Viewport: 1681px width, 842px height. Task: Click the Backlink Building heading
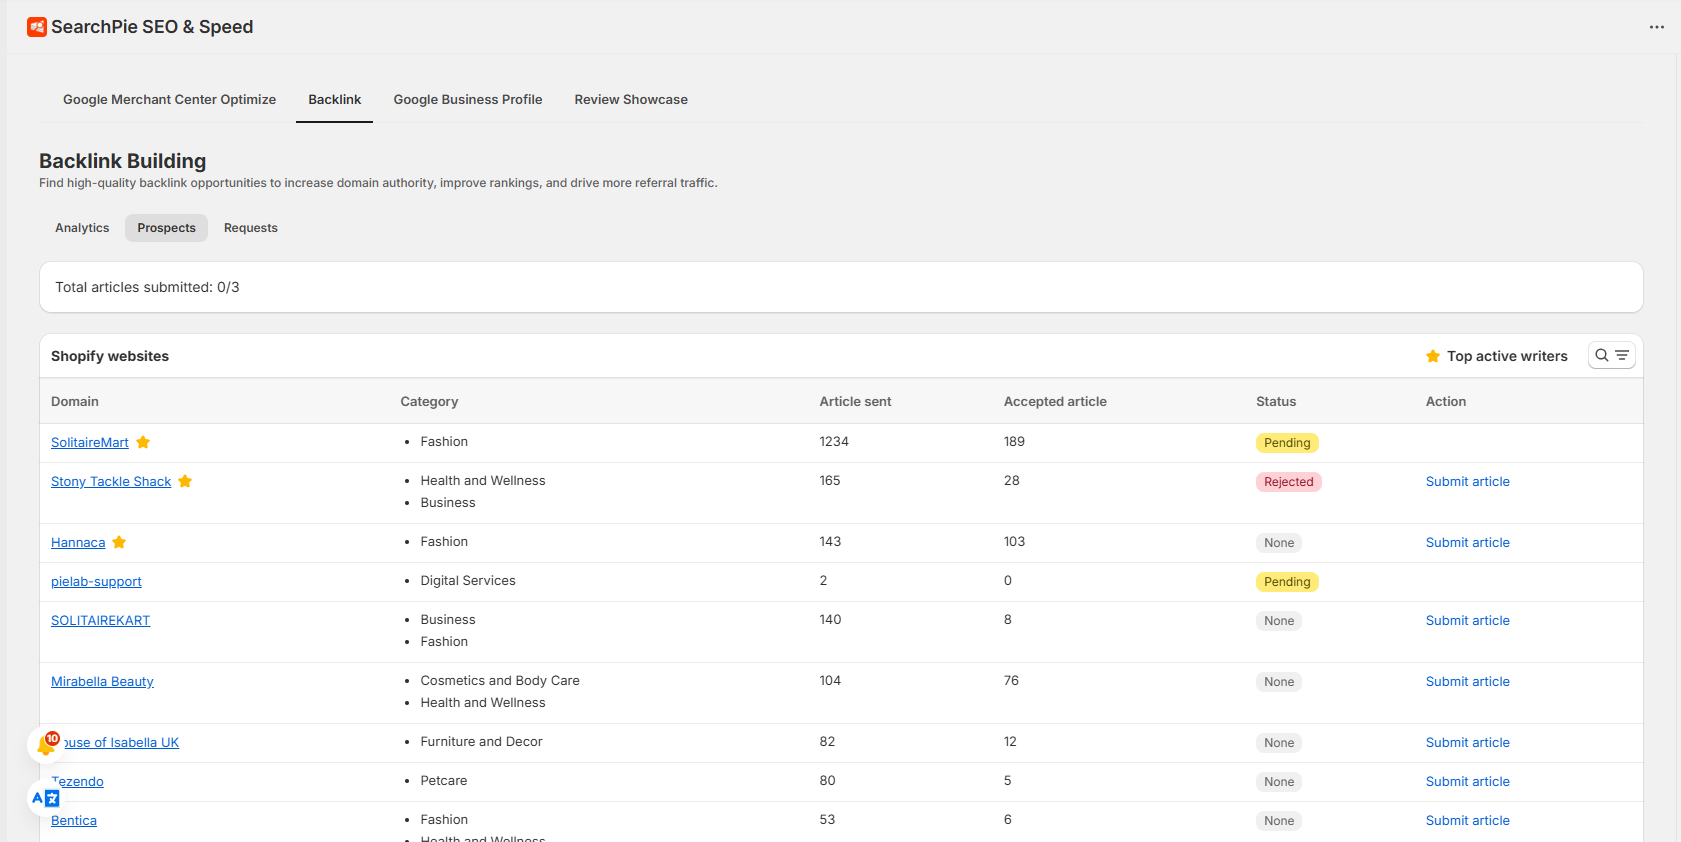coord(122,161)
